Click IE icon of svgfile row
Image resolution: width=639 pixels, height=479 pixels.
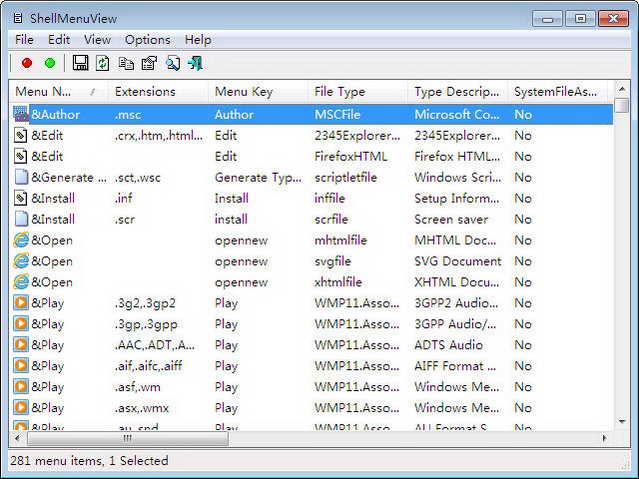[21, 261]
